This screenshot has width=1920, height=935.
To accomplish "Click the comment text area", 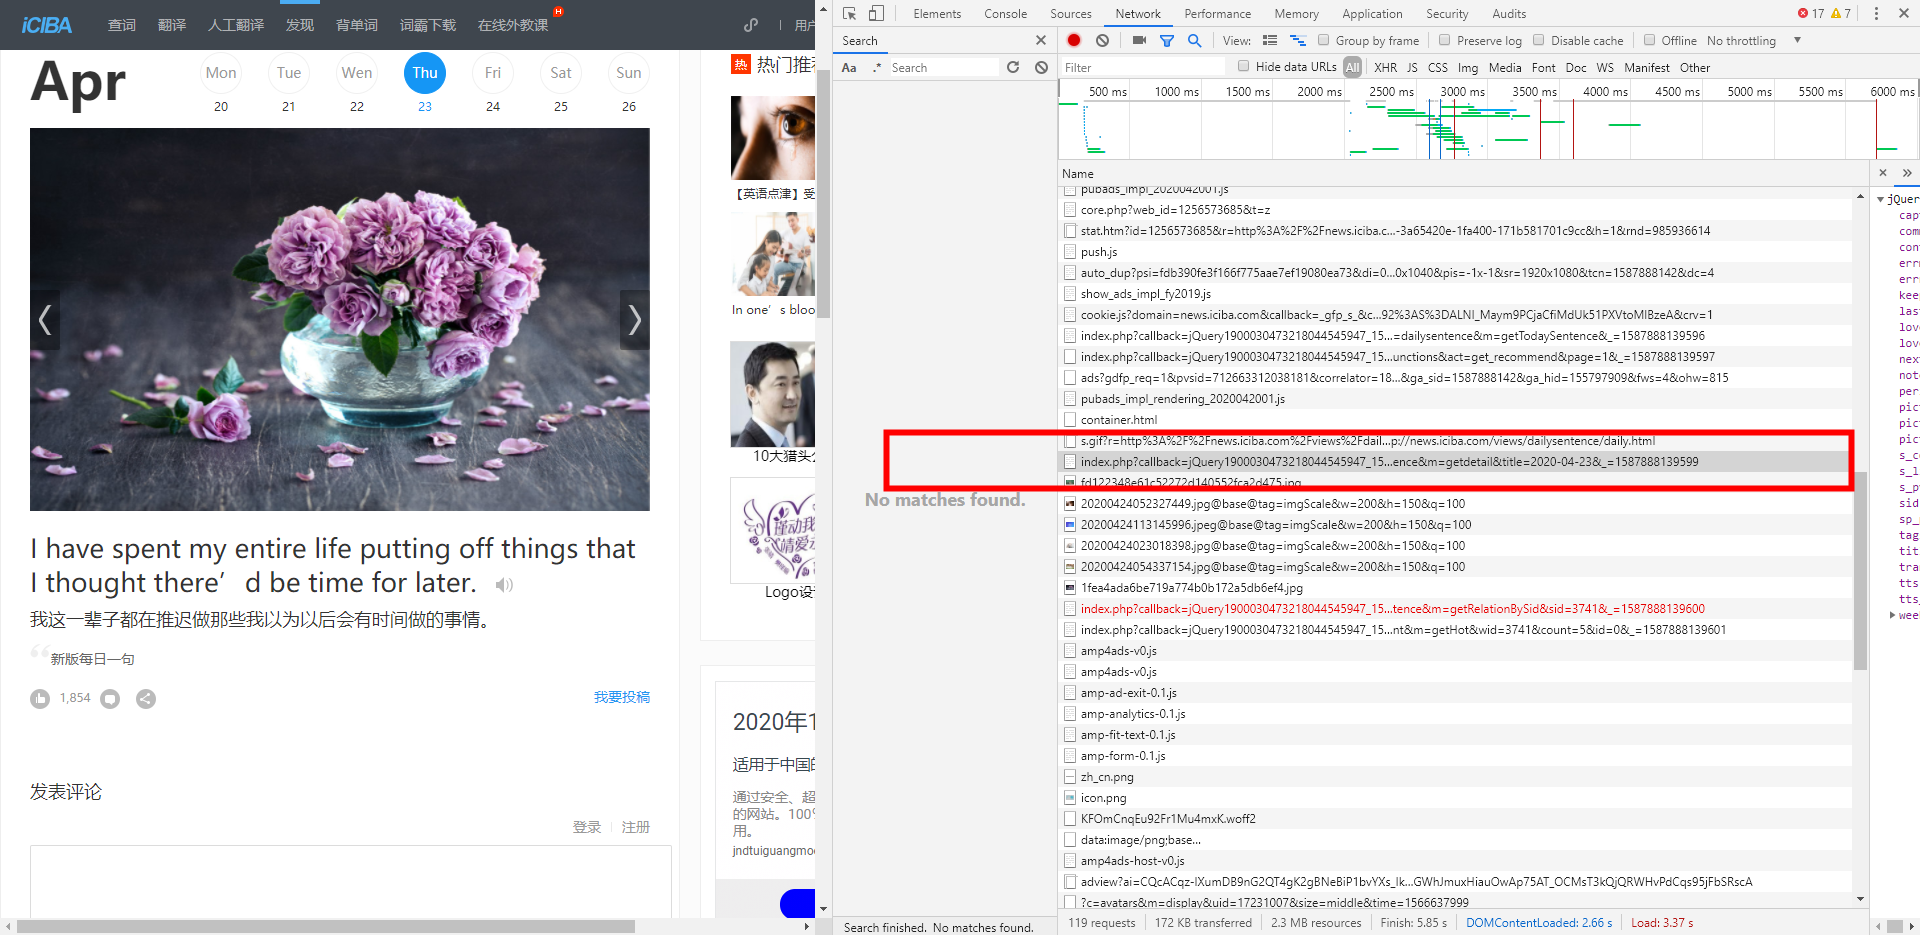I will coord(350,881).
